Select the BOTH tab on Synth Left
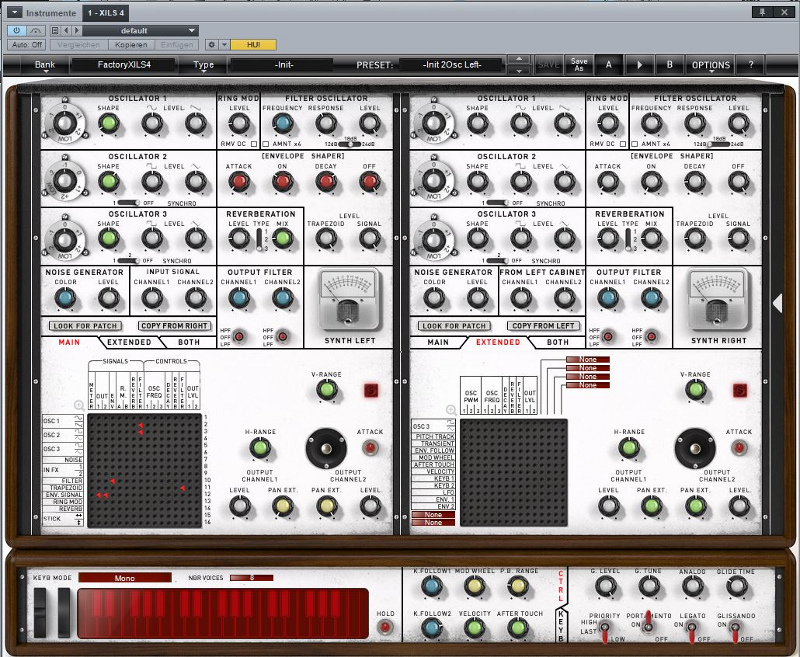The height and width of the screenshot is (657, 800). [189, 342]
